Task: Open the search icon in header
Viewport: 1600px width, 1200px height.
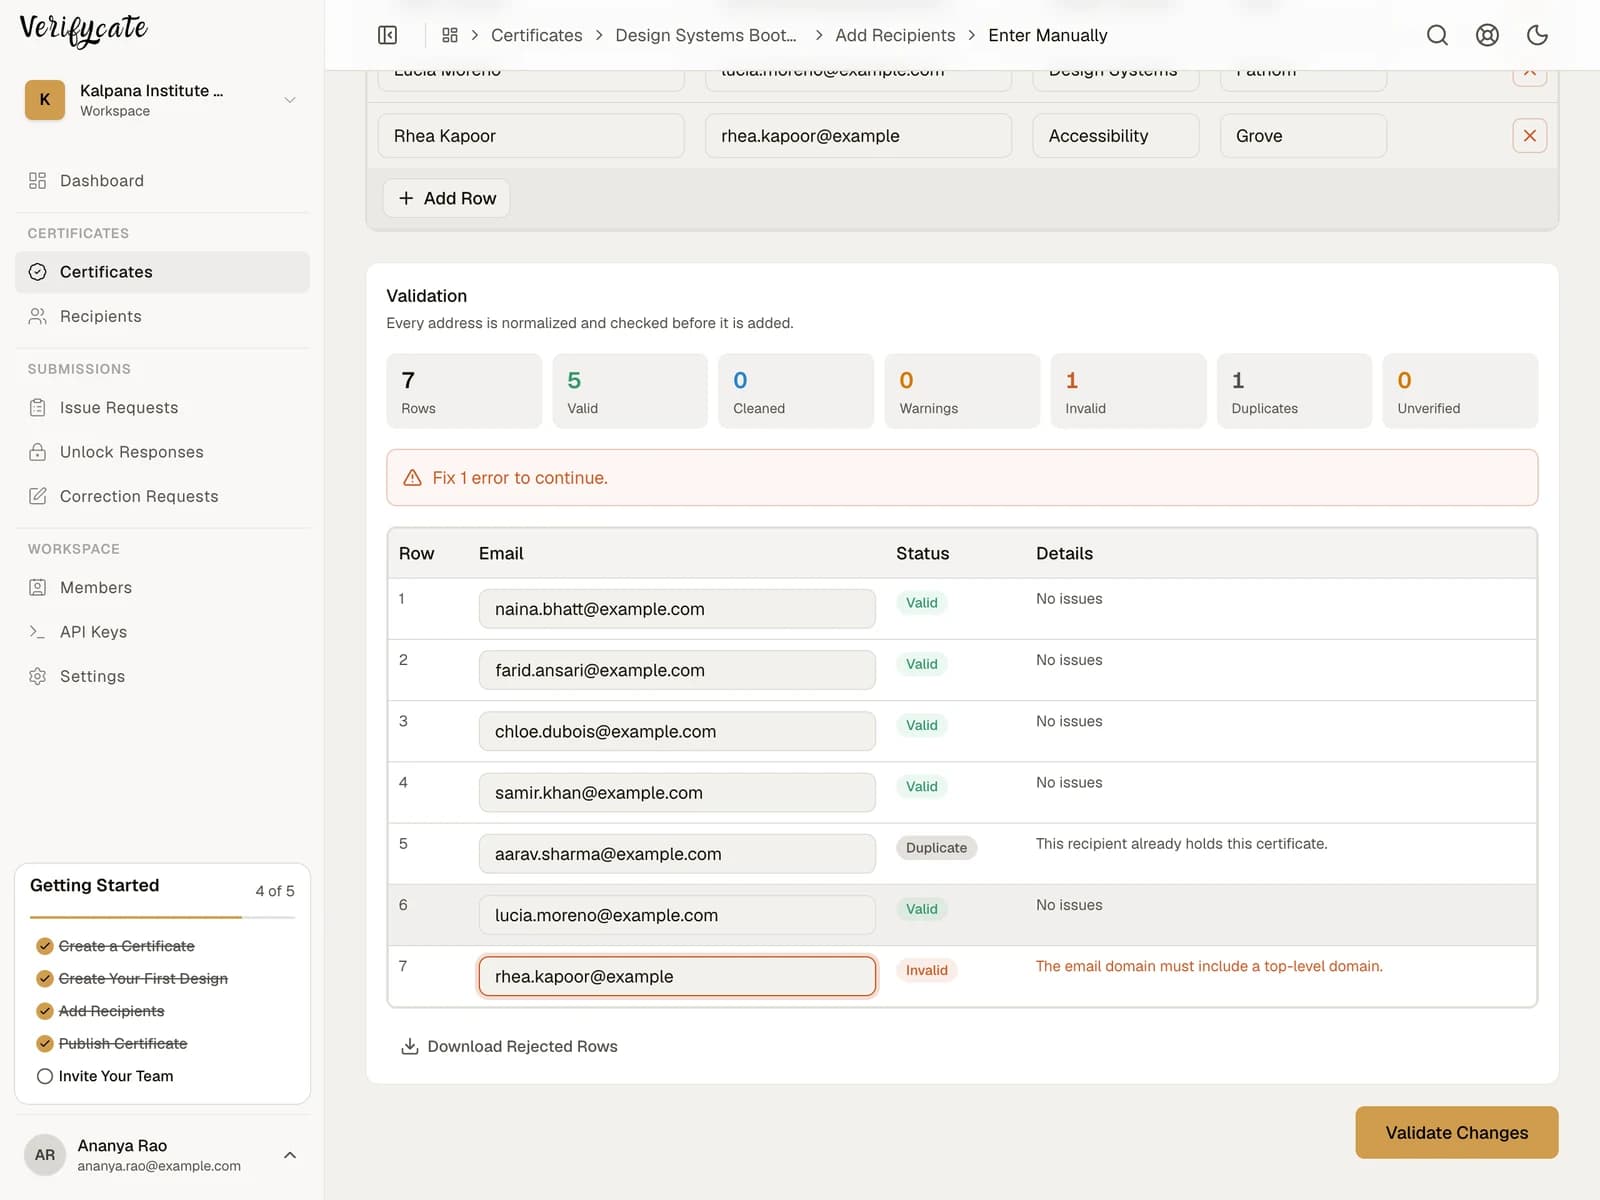Action: pyautogui.click(x=1437, y=35)
